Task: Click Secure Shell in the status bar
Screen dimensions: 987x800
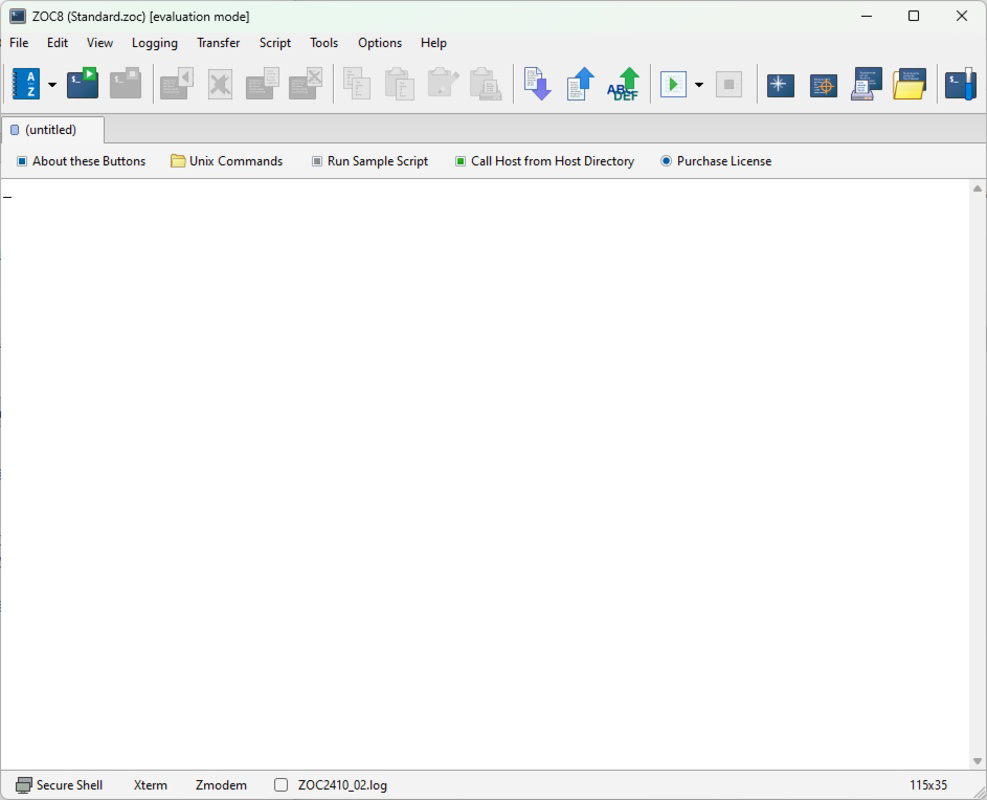Action: (60, 785)
